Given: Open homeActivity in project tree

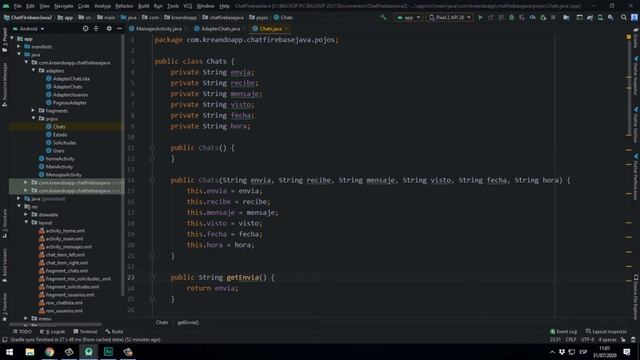Looking at the screenshot, I should tap(60, 158).
